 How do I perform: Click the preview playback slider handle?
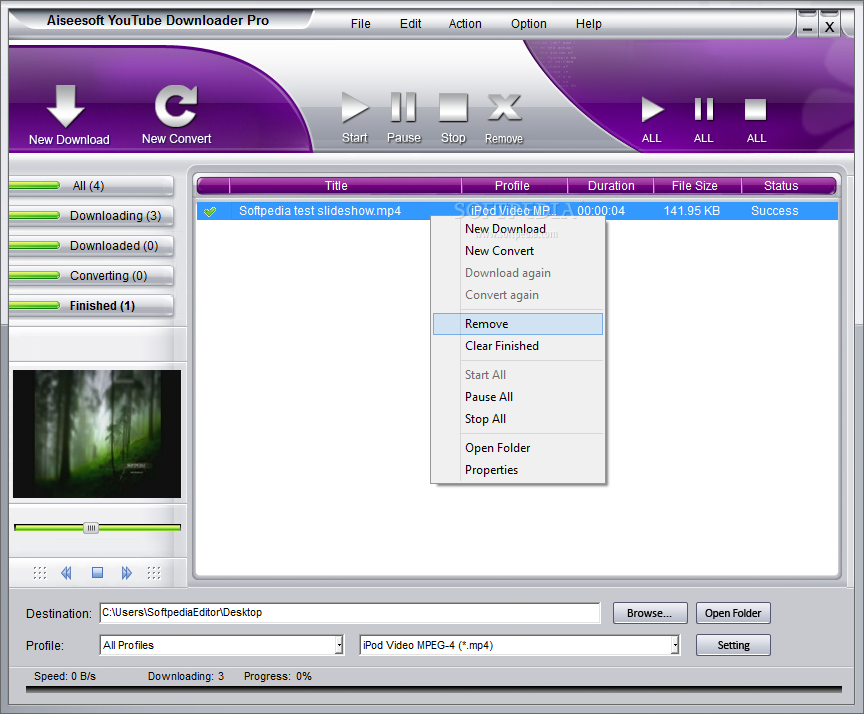(x=91, y=528)
